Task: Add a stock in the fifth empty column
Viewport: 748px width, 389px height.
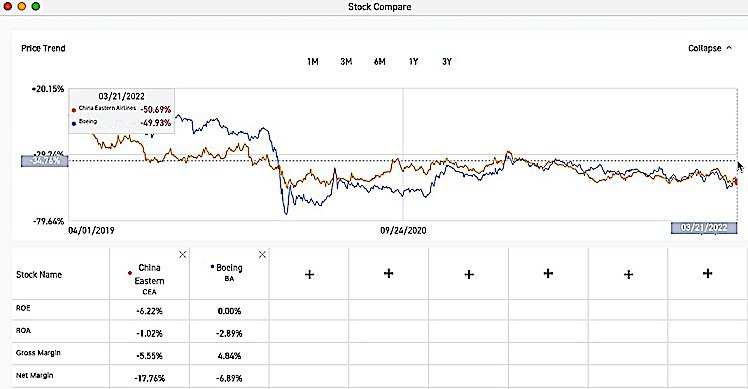Action: tap(628, 274)
